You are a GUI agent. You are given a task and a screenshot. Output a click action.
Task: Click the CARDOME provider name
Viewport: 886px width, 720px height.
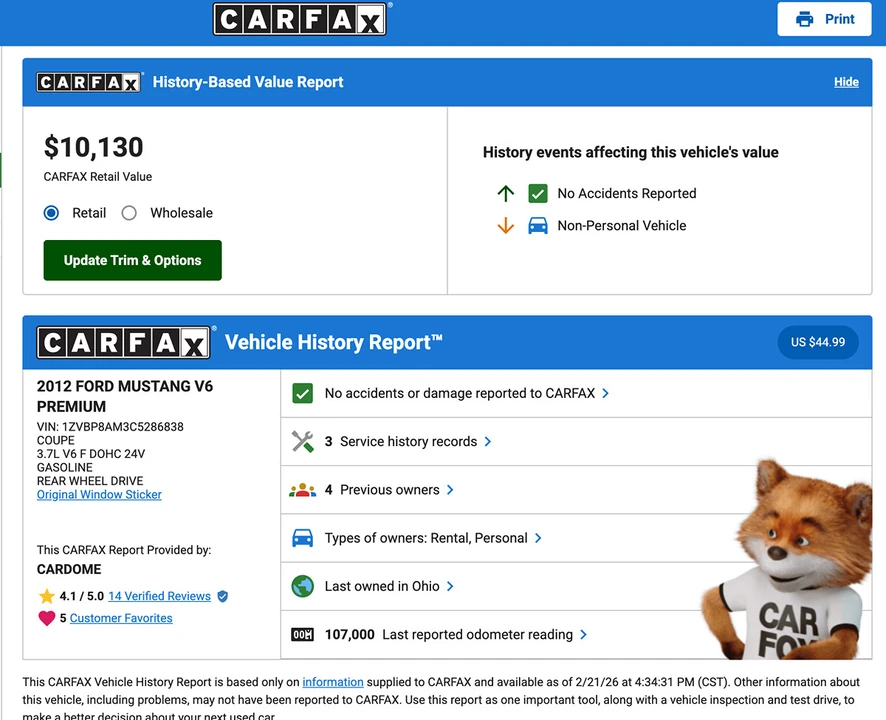69,570
